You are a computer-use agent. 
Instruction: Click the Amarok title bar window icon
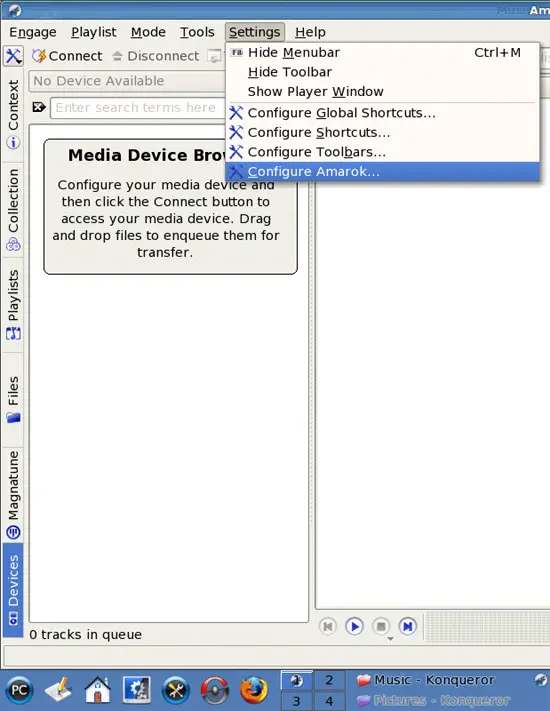click(14, 10)
